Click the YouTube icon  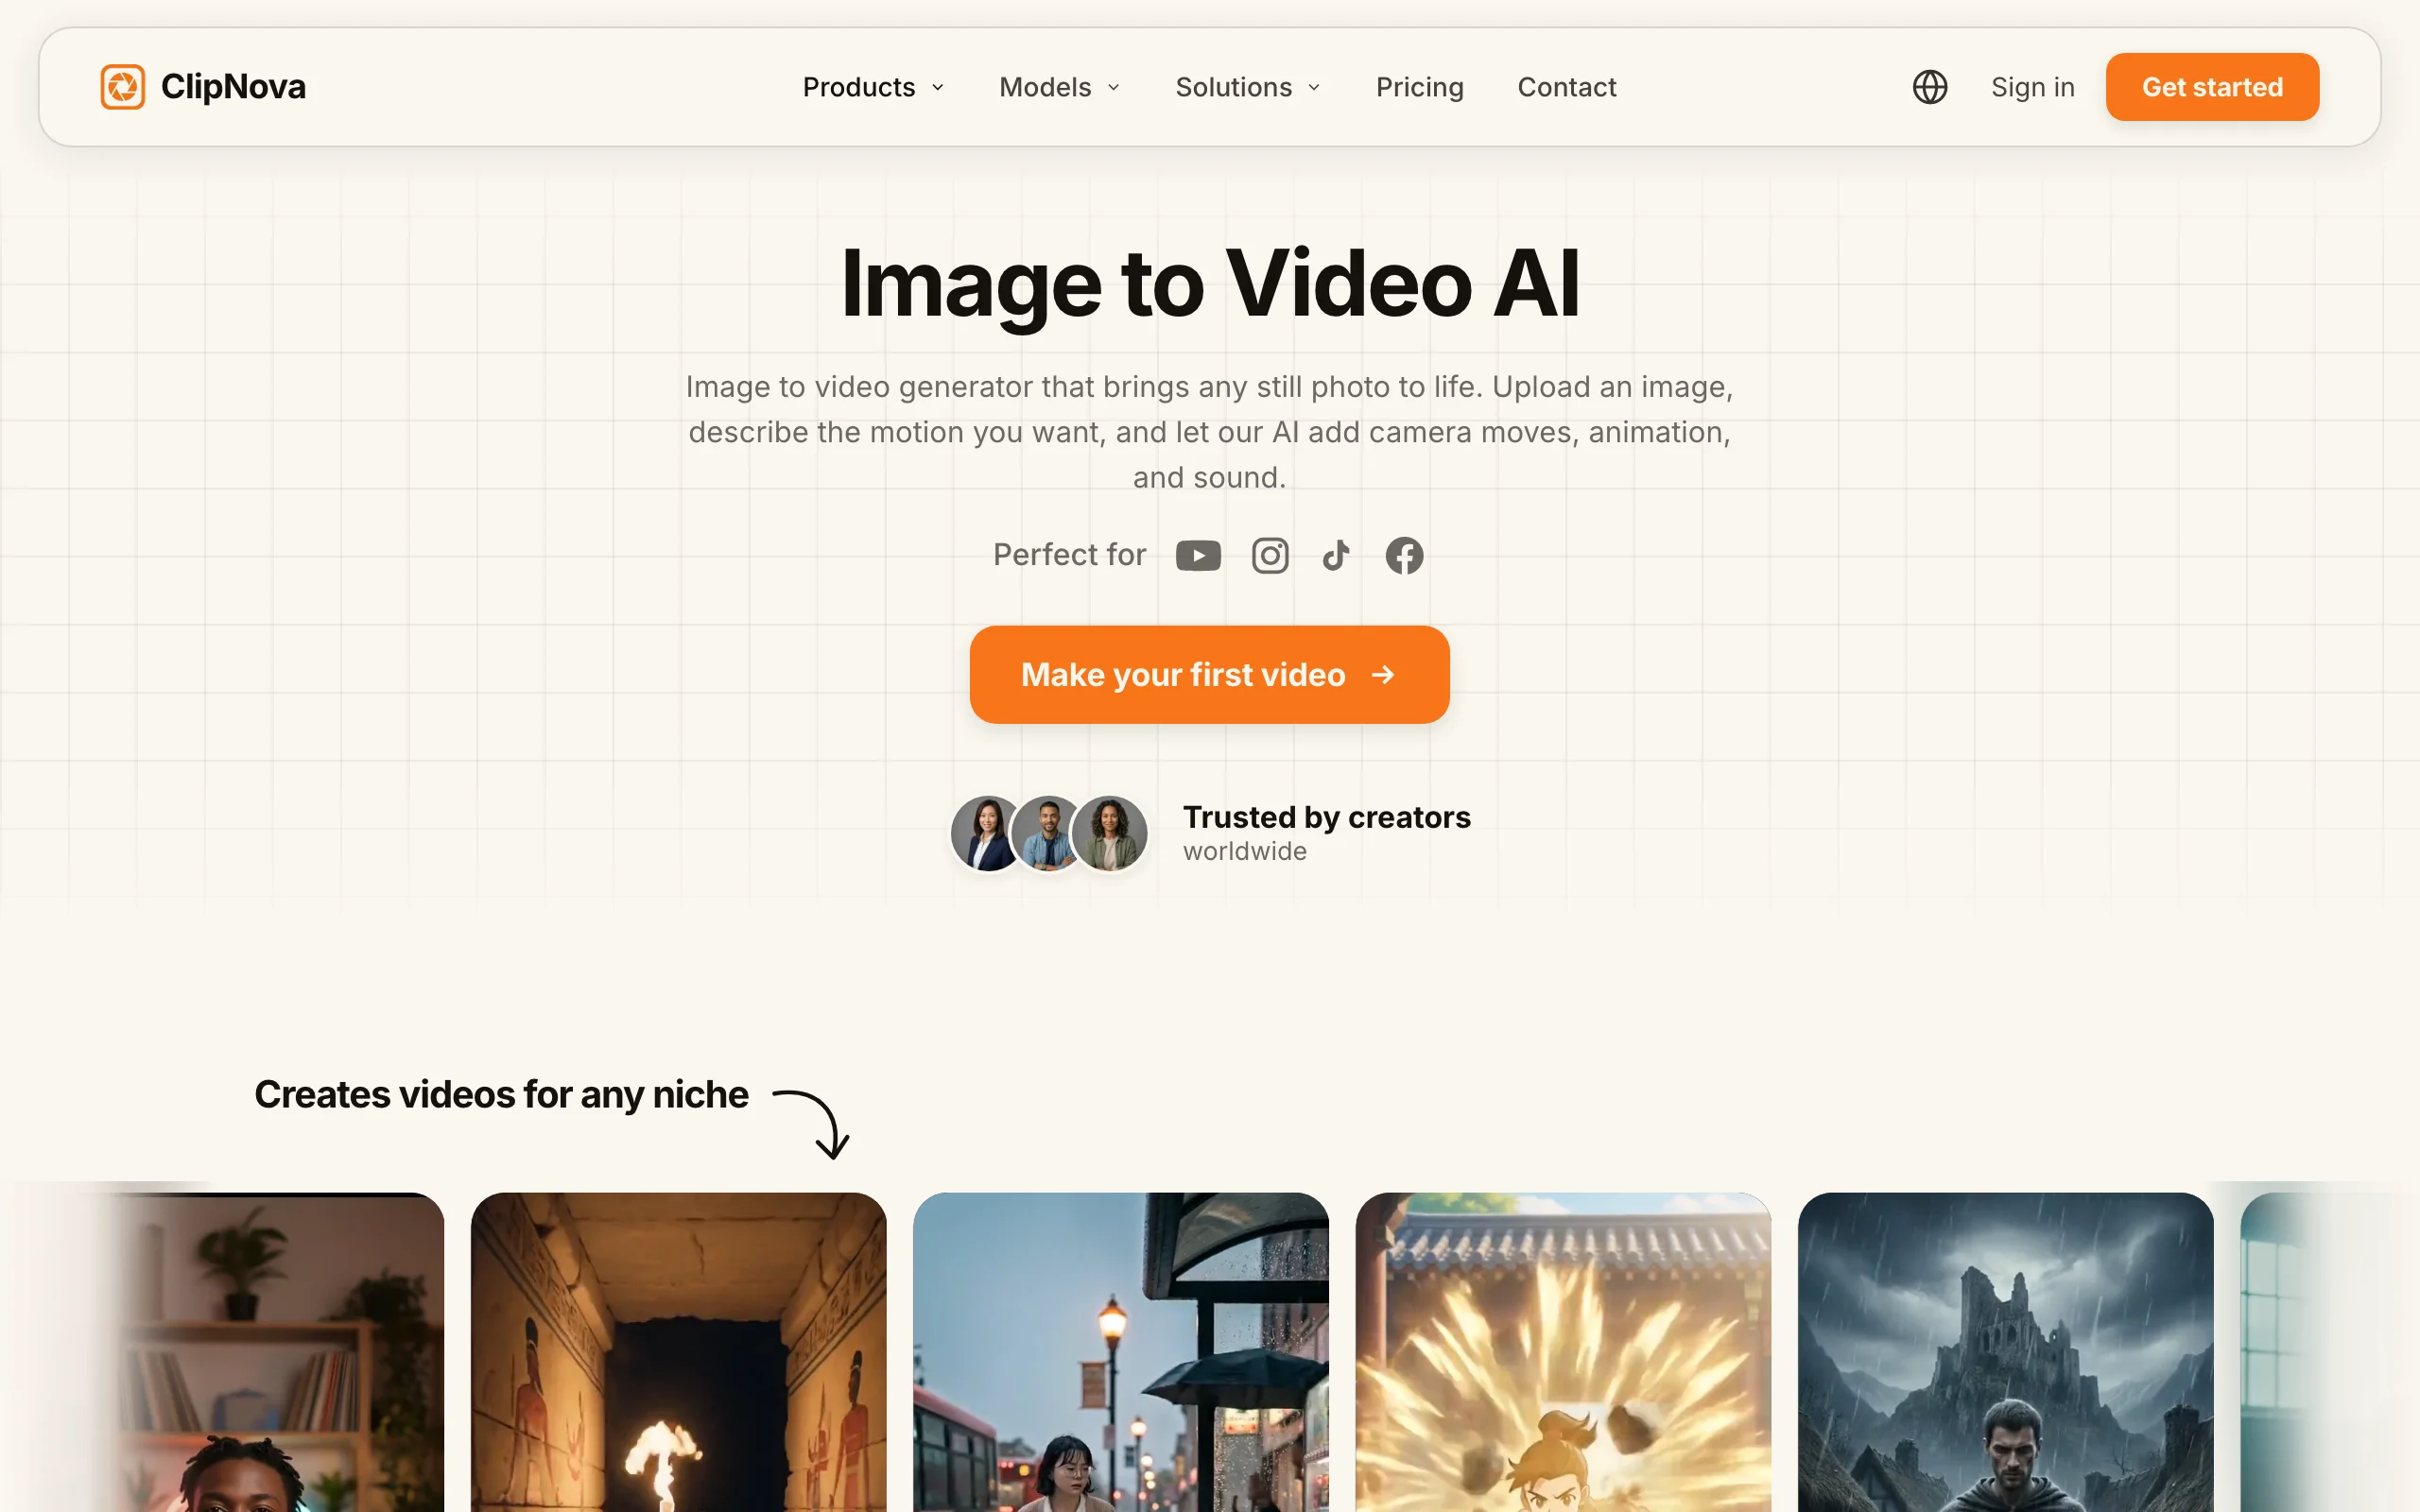coord(1198,555)
